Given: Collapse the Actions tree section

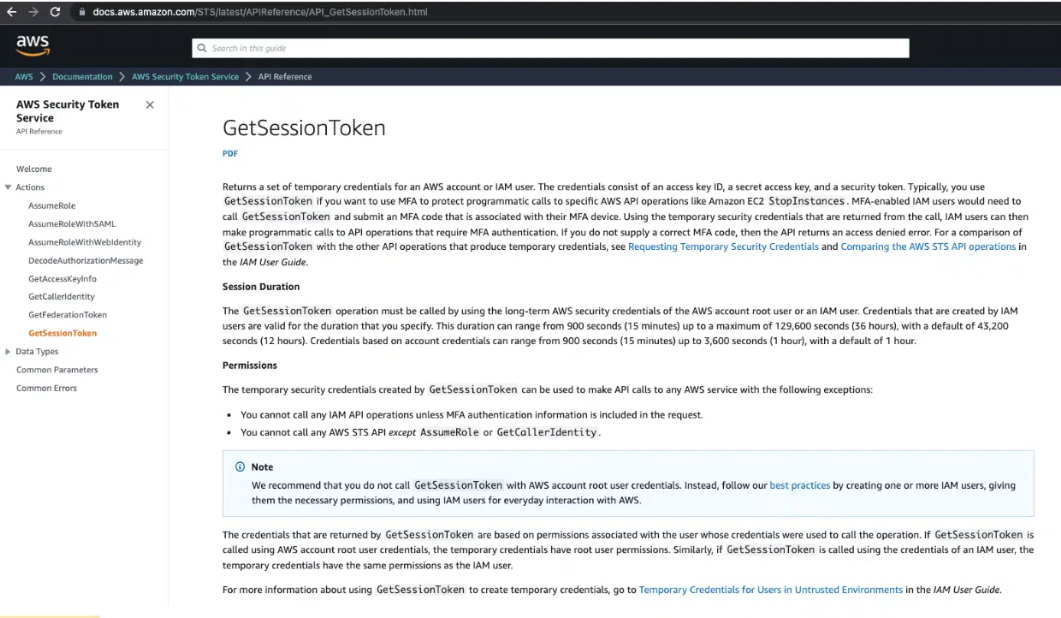Looking at the screenshot, I should tap(8, 187).
